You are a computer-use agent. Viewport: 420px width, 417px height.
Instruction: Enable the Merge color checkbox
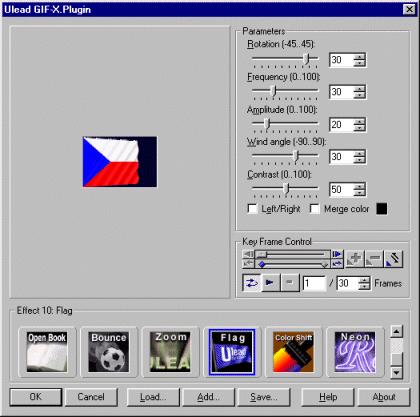pos(314,209)
